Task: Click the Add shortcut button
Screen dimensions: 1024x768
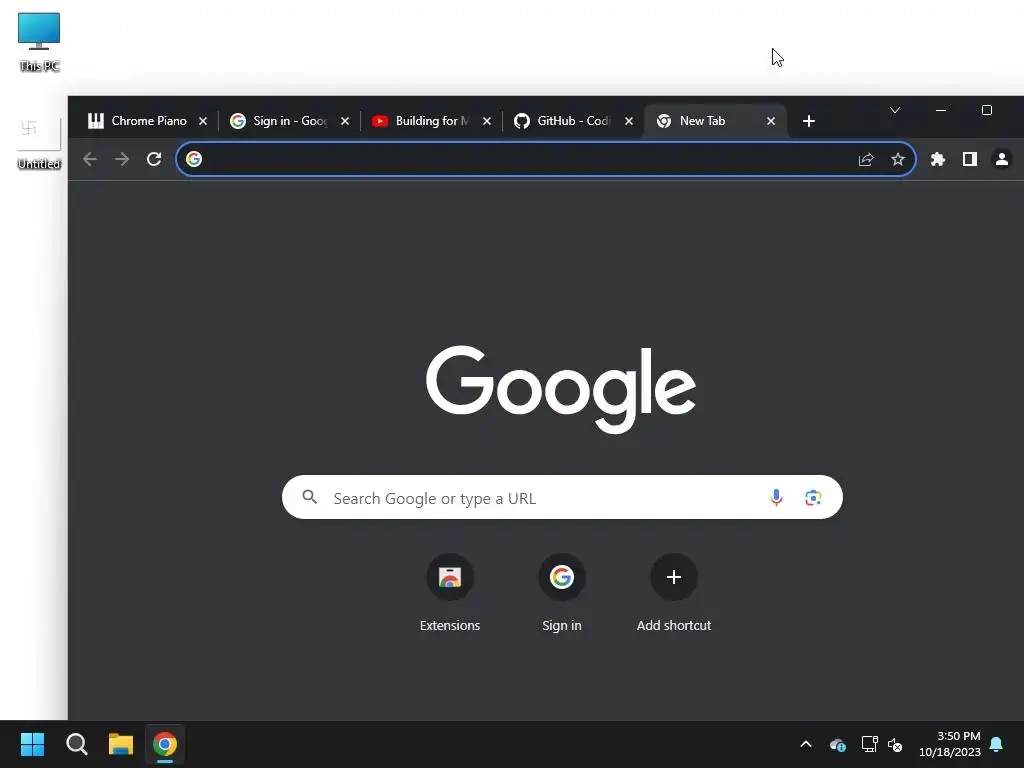Action: point(674,594)
